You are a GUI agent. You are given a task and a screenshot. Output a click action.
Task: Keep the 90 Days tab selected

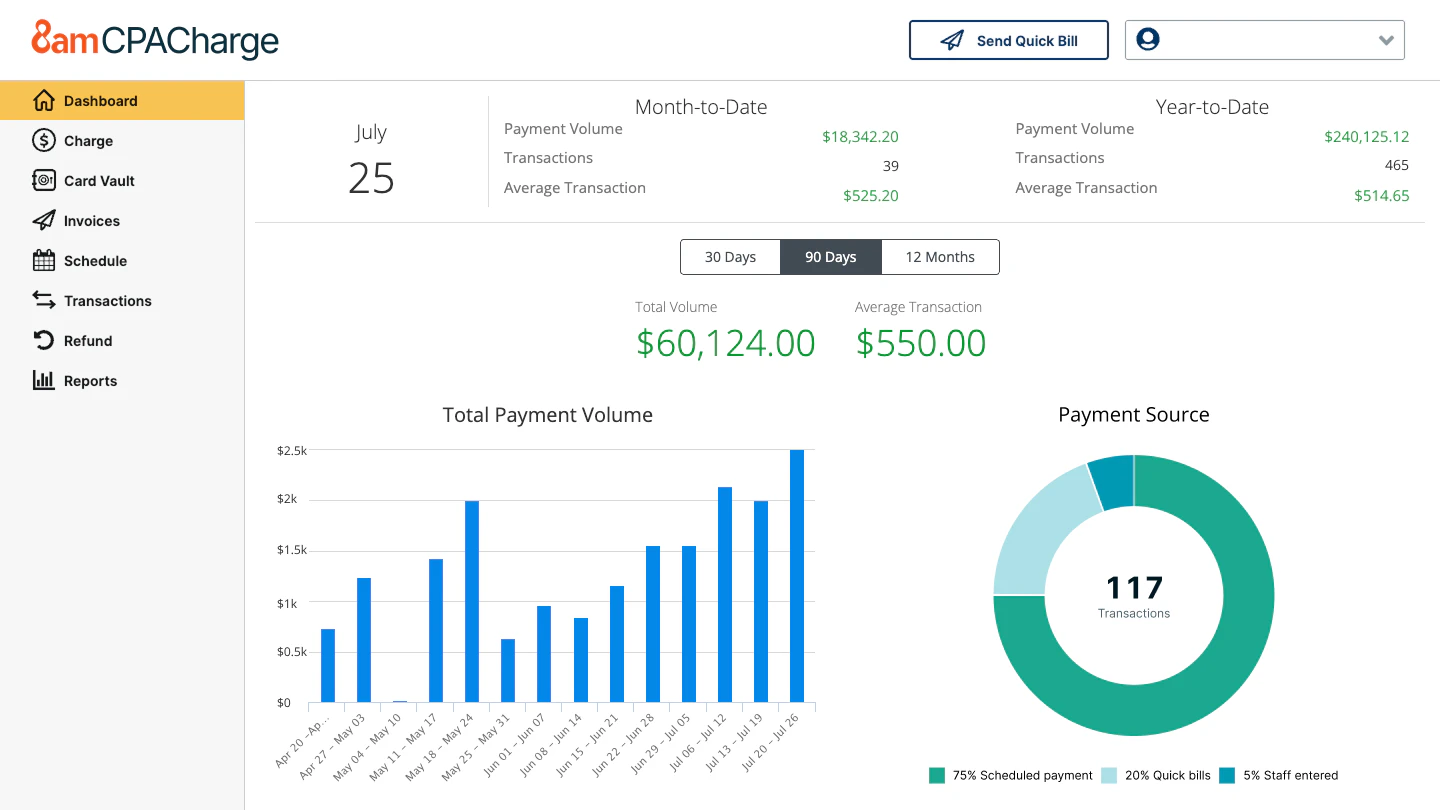[830, 257]
